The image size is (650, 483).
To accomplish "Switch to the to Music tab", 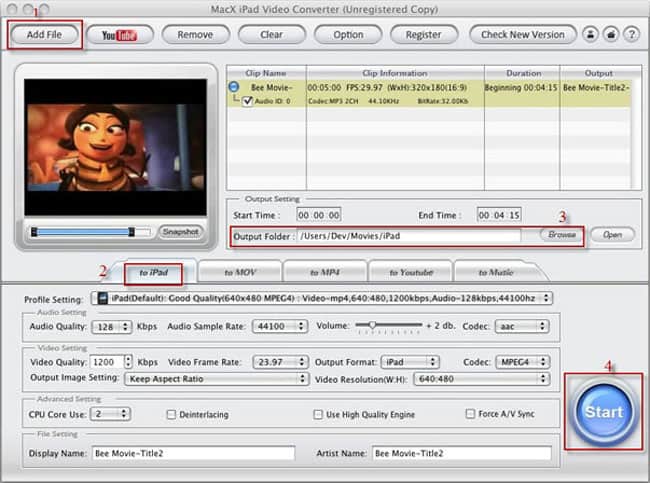I will (x=496, y=272).
